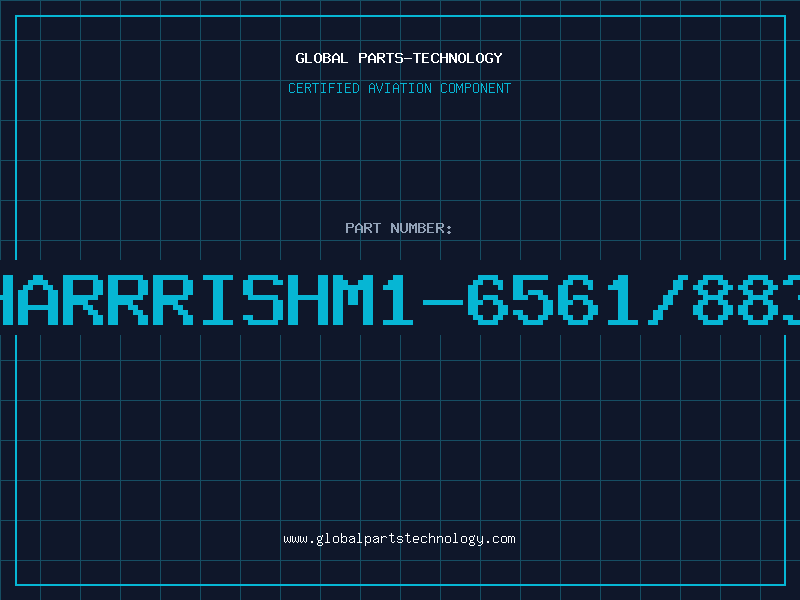Click the 6561 digits in the part number
This screenshot has width=800, height=600.
click(553, 300)
